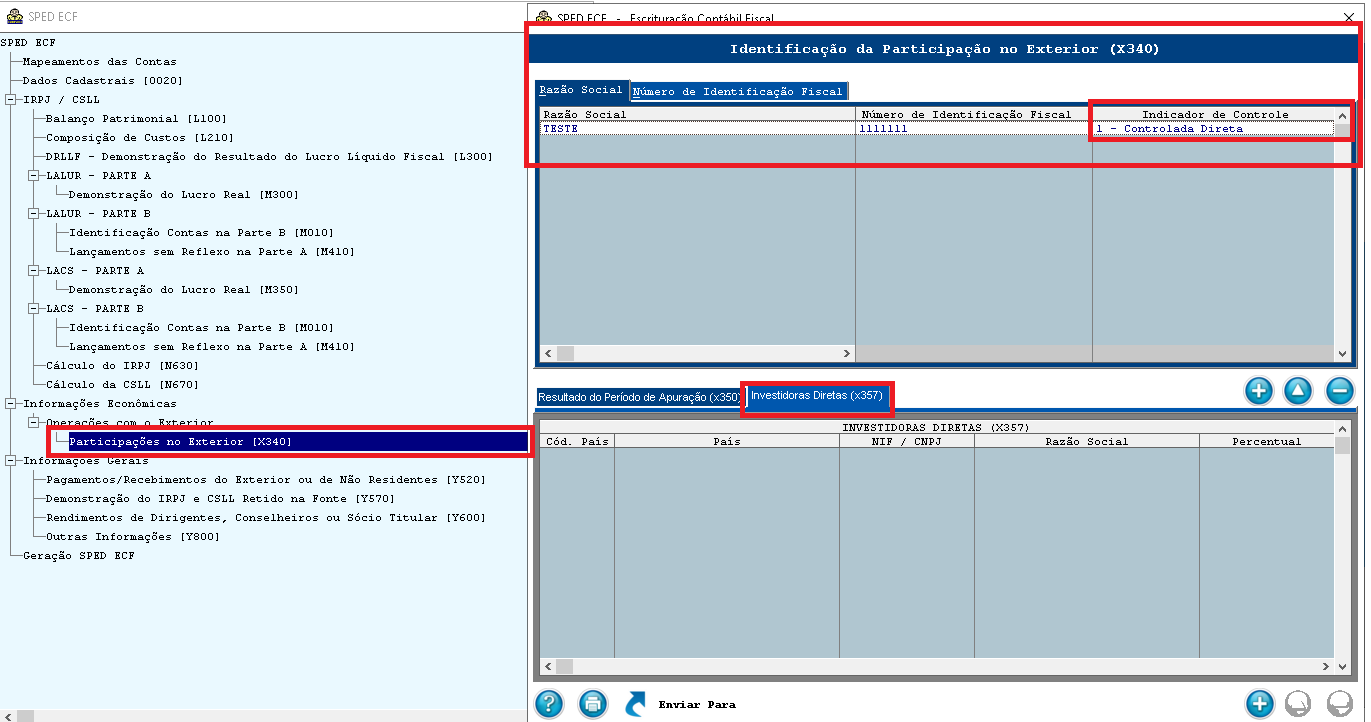1371x722 pixels.
Task: Click Investidoras grid's vertical scroll up arrow
Action: pos(1342,428)
